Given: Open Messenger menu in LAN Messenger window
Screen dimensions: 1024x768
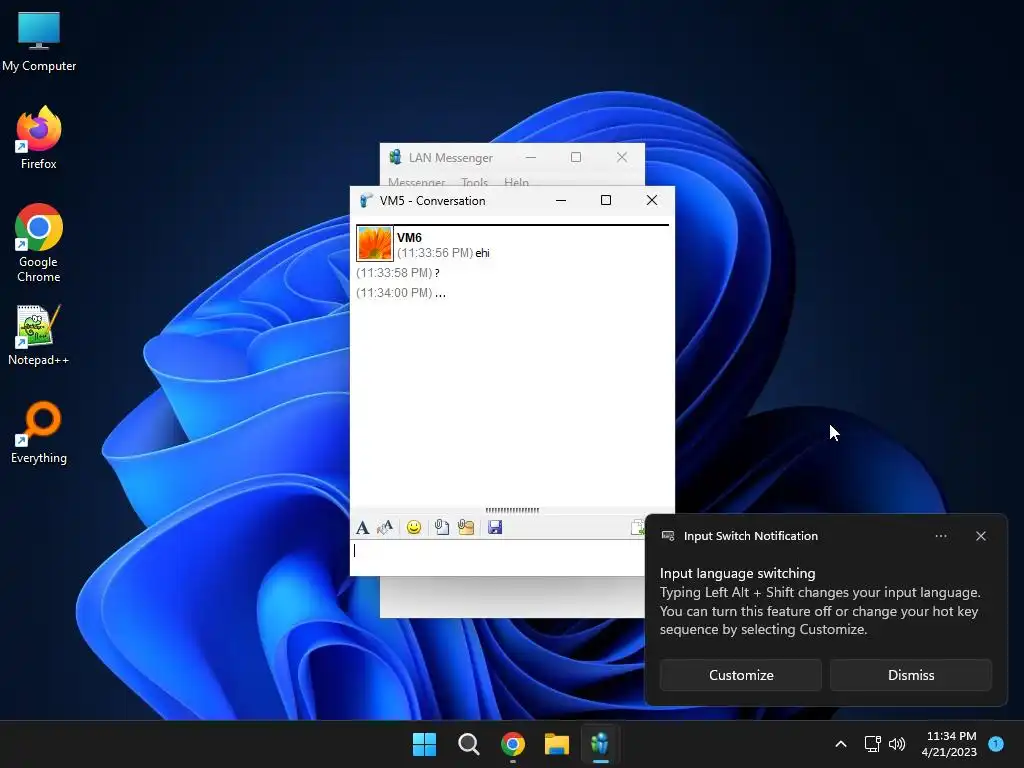Looking at the screenshot, I should tap(417, 182).
